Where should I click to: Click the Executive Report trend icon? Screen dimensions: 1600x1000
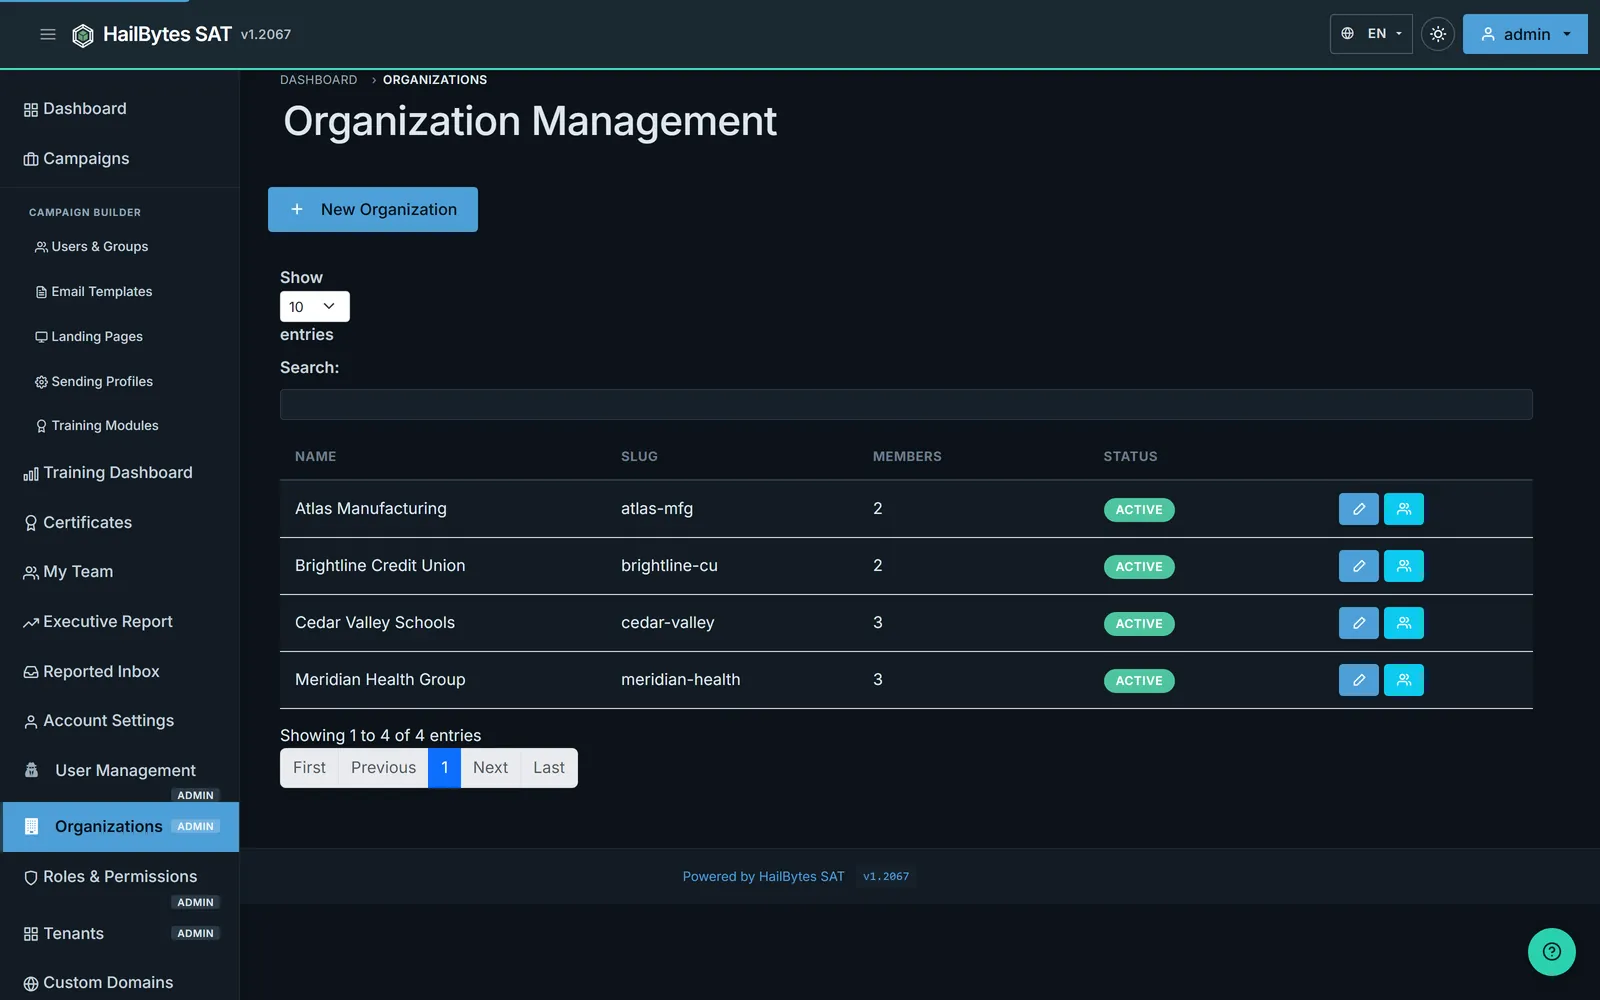[31, 623]
